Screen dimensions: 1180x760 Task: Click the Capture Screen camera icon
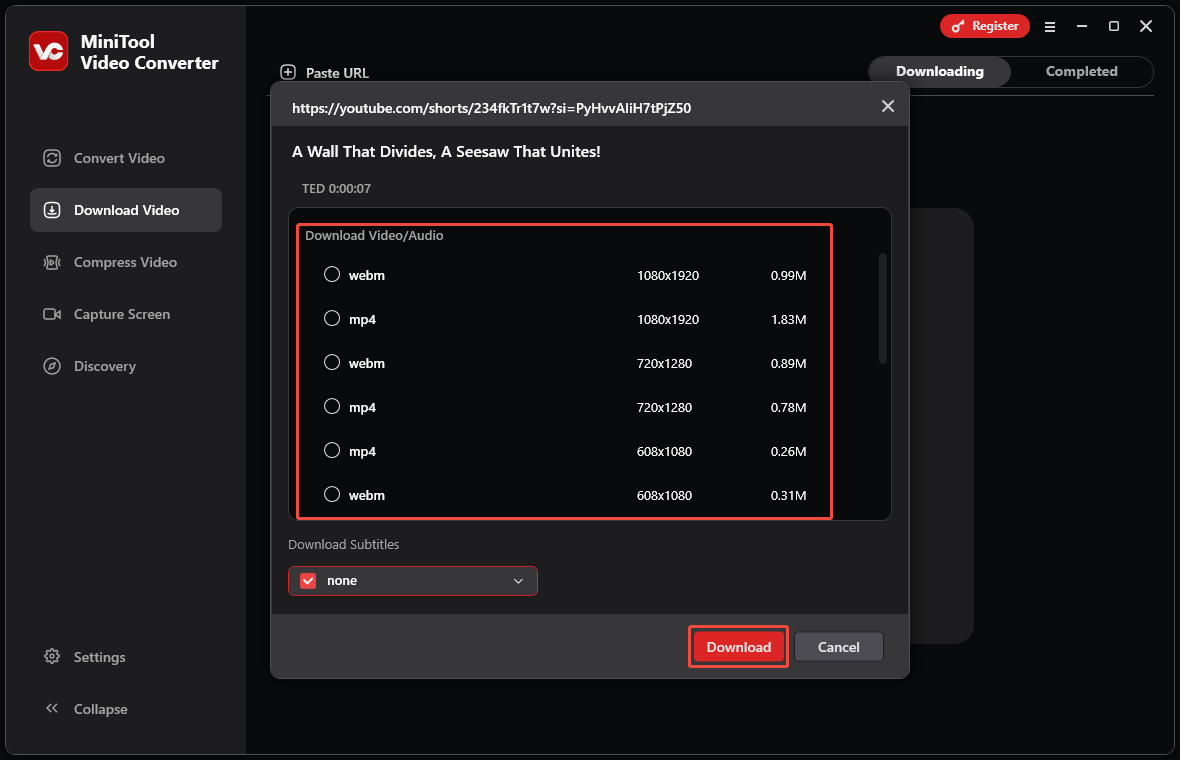click(52, 314)
